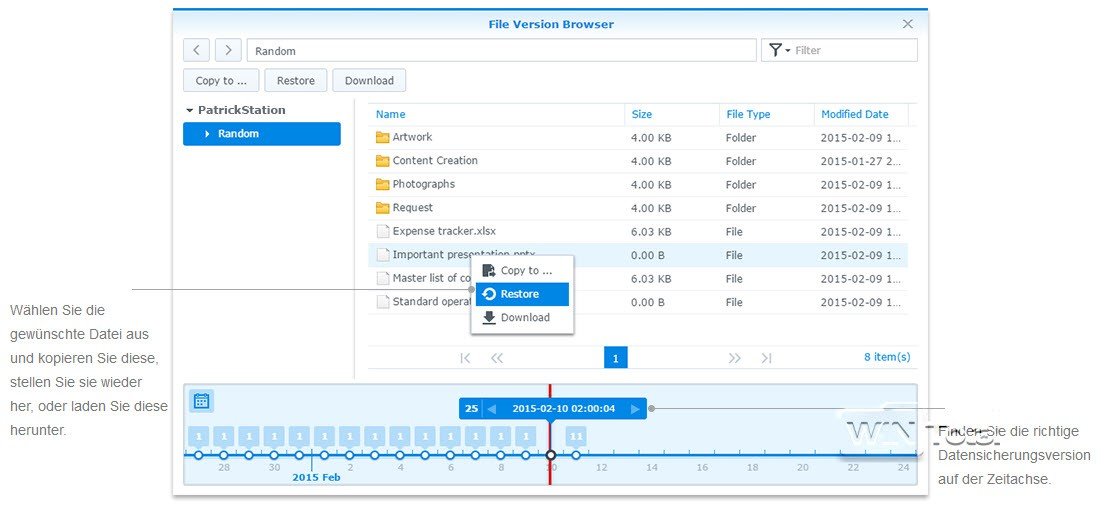The width and height of the screenshot is (1111, 514).
Task: Click the Copy to ... toolbar button
Action: (x=221, y=81)
